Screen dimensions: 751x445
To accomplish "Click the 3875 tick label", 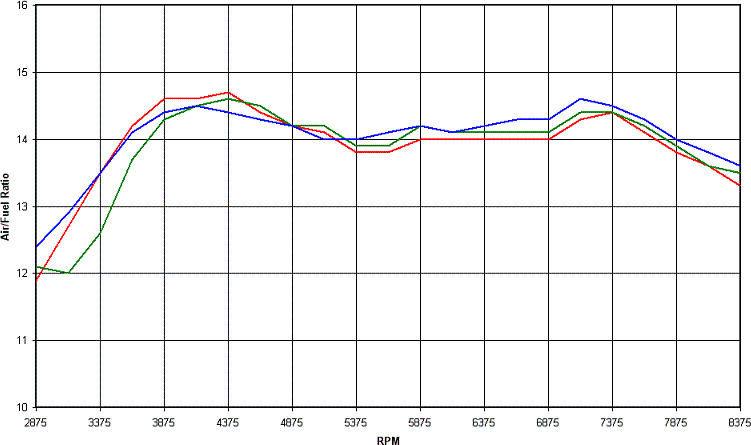I will (164, 421).
